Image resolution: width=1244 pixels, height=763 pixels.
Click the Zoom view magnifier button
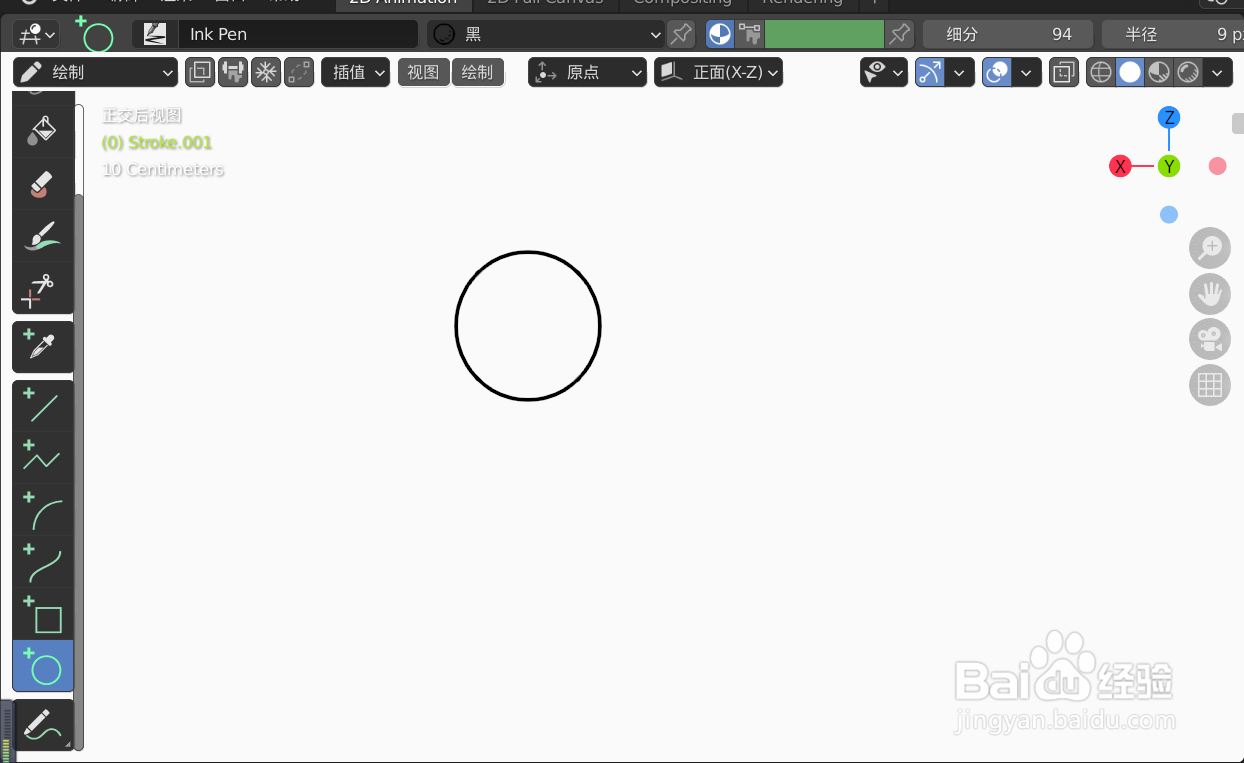[x=1210, y=247]
